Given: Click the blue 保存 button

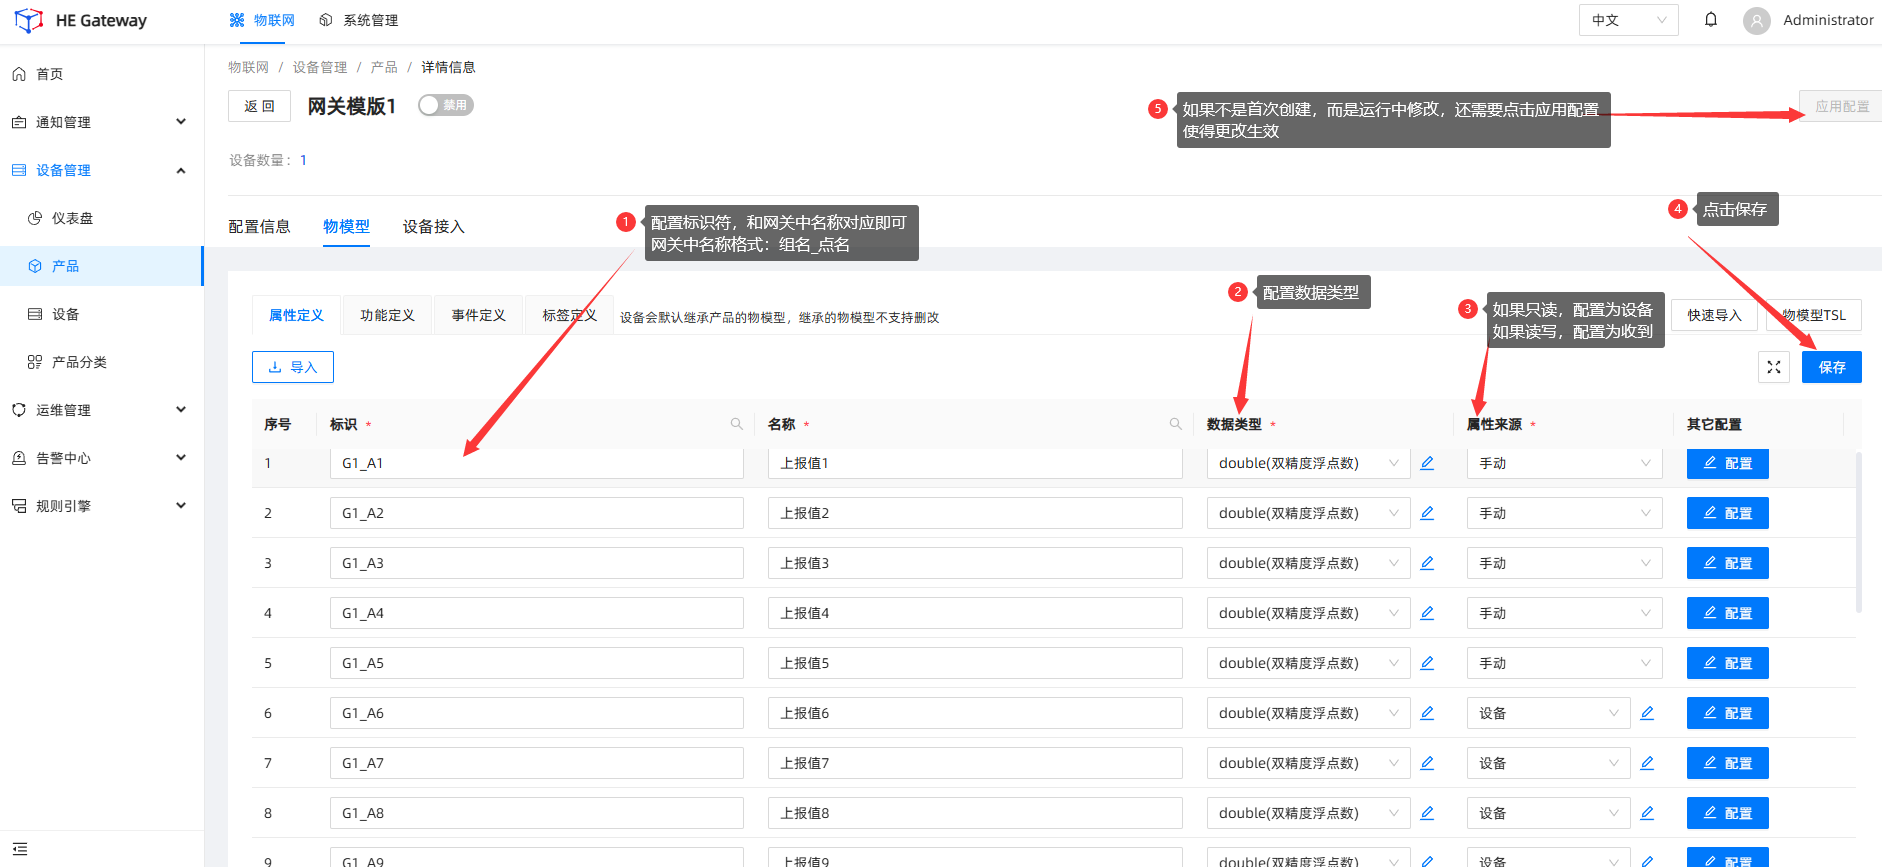Looking at the screenshot, I should [1831, 367].
